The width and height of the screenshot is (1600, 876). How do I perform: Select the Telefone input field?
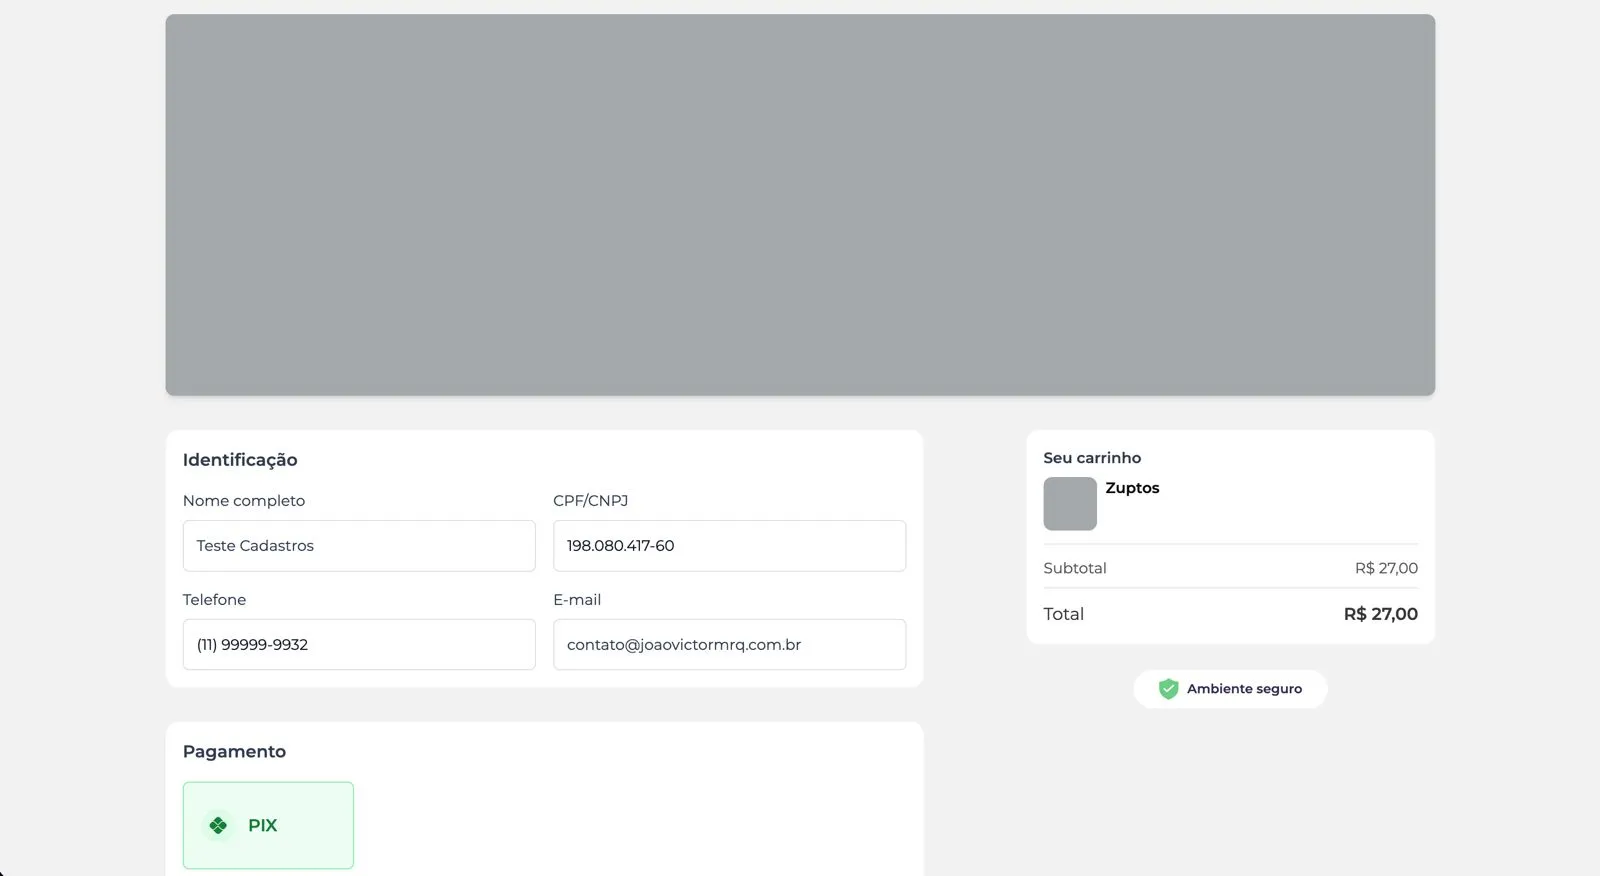click(359, 645)
